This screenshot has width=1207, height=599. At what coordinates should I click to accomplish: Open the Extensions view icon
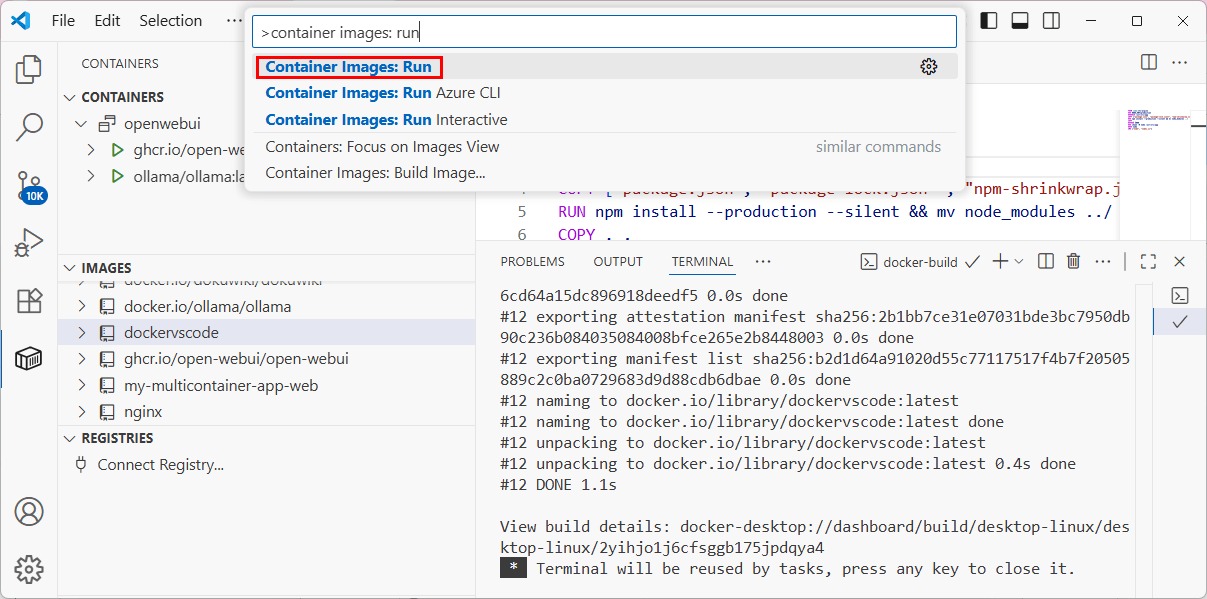click(29, 301)
